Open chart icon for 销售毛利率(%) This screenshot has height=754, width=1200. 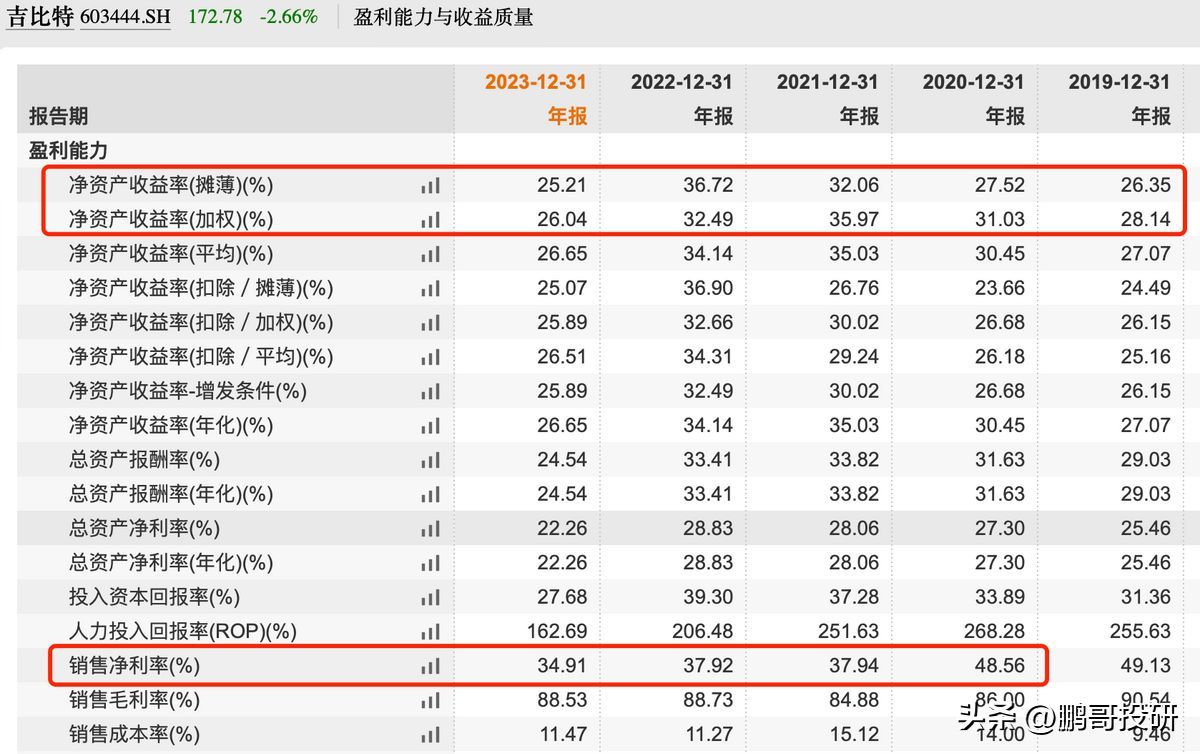[430, 700]
